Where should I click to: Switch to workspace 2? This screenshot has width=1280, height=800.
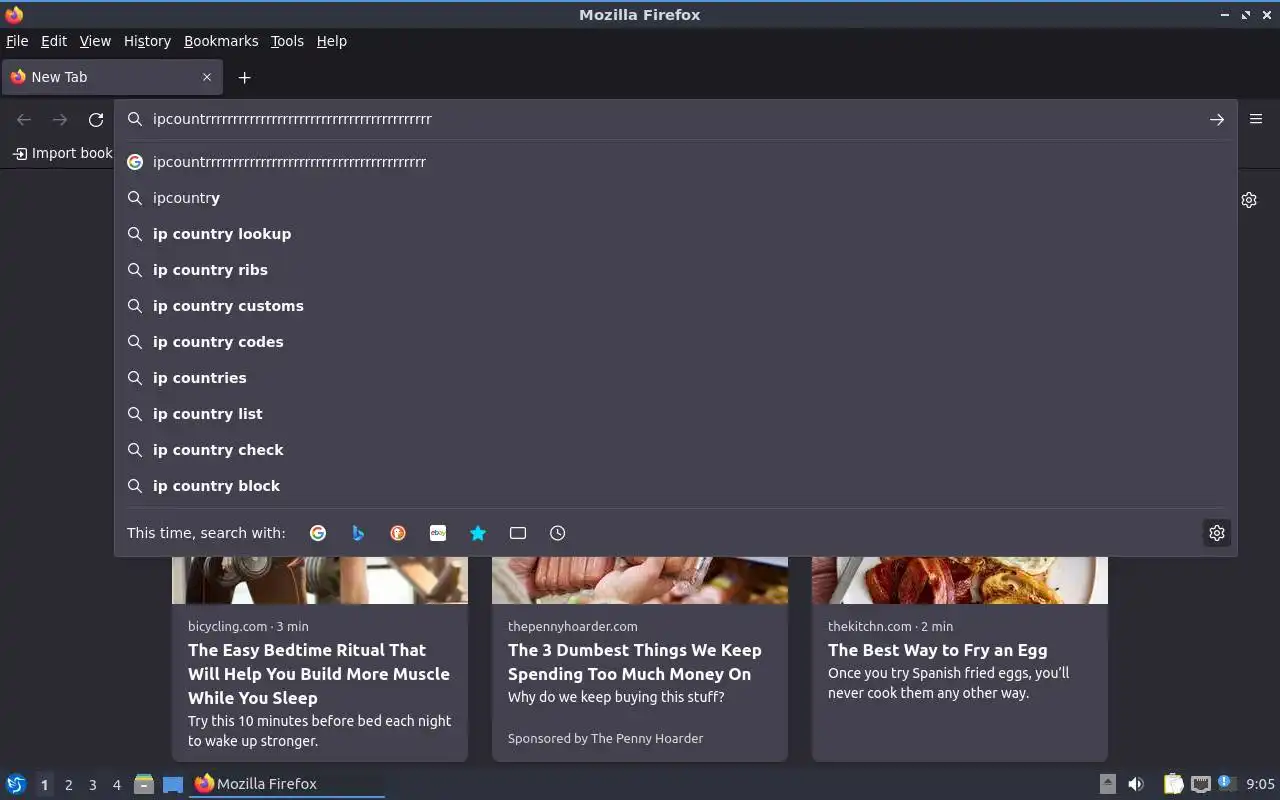pyautogui.click(x=68, y=785)
